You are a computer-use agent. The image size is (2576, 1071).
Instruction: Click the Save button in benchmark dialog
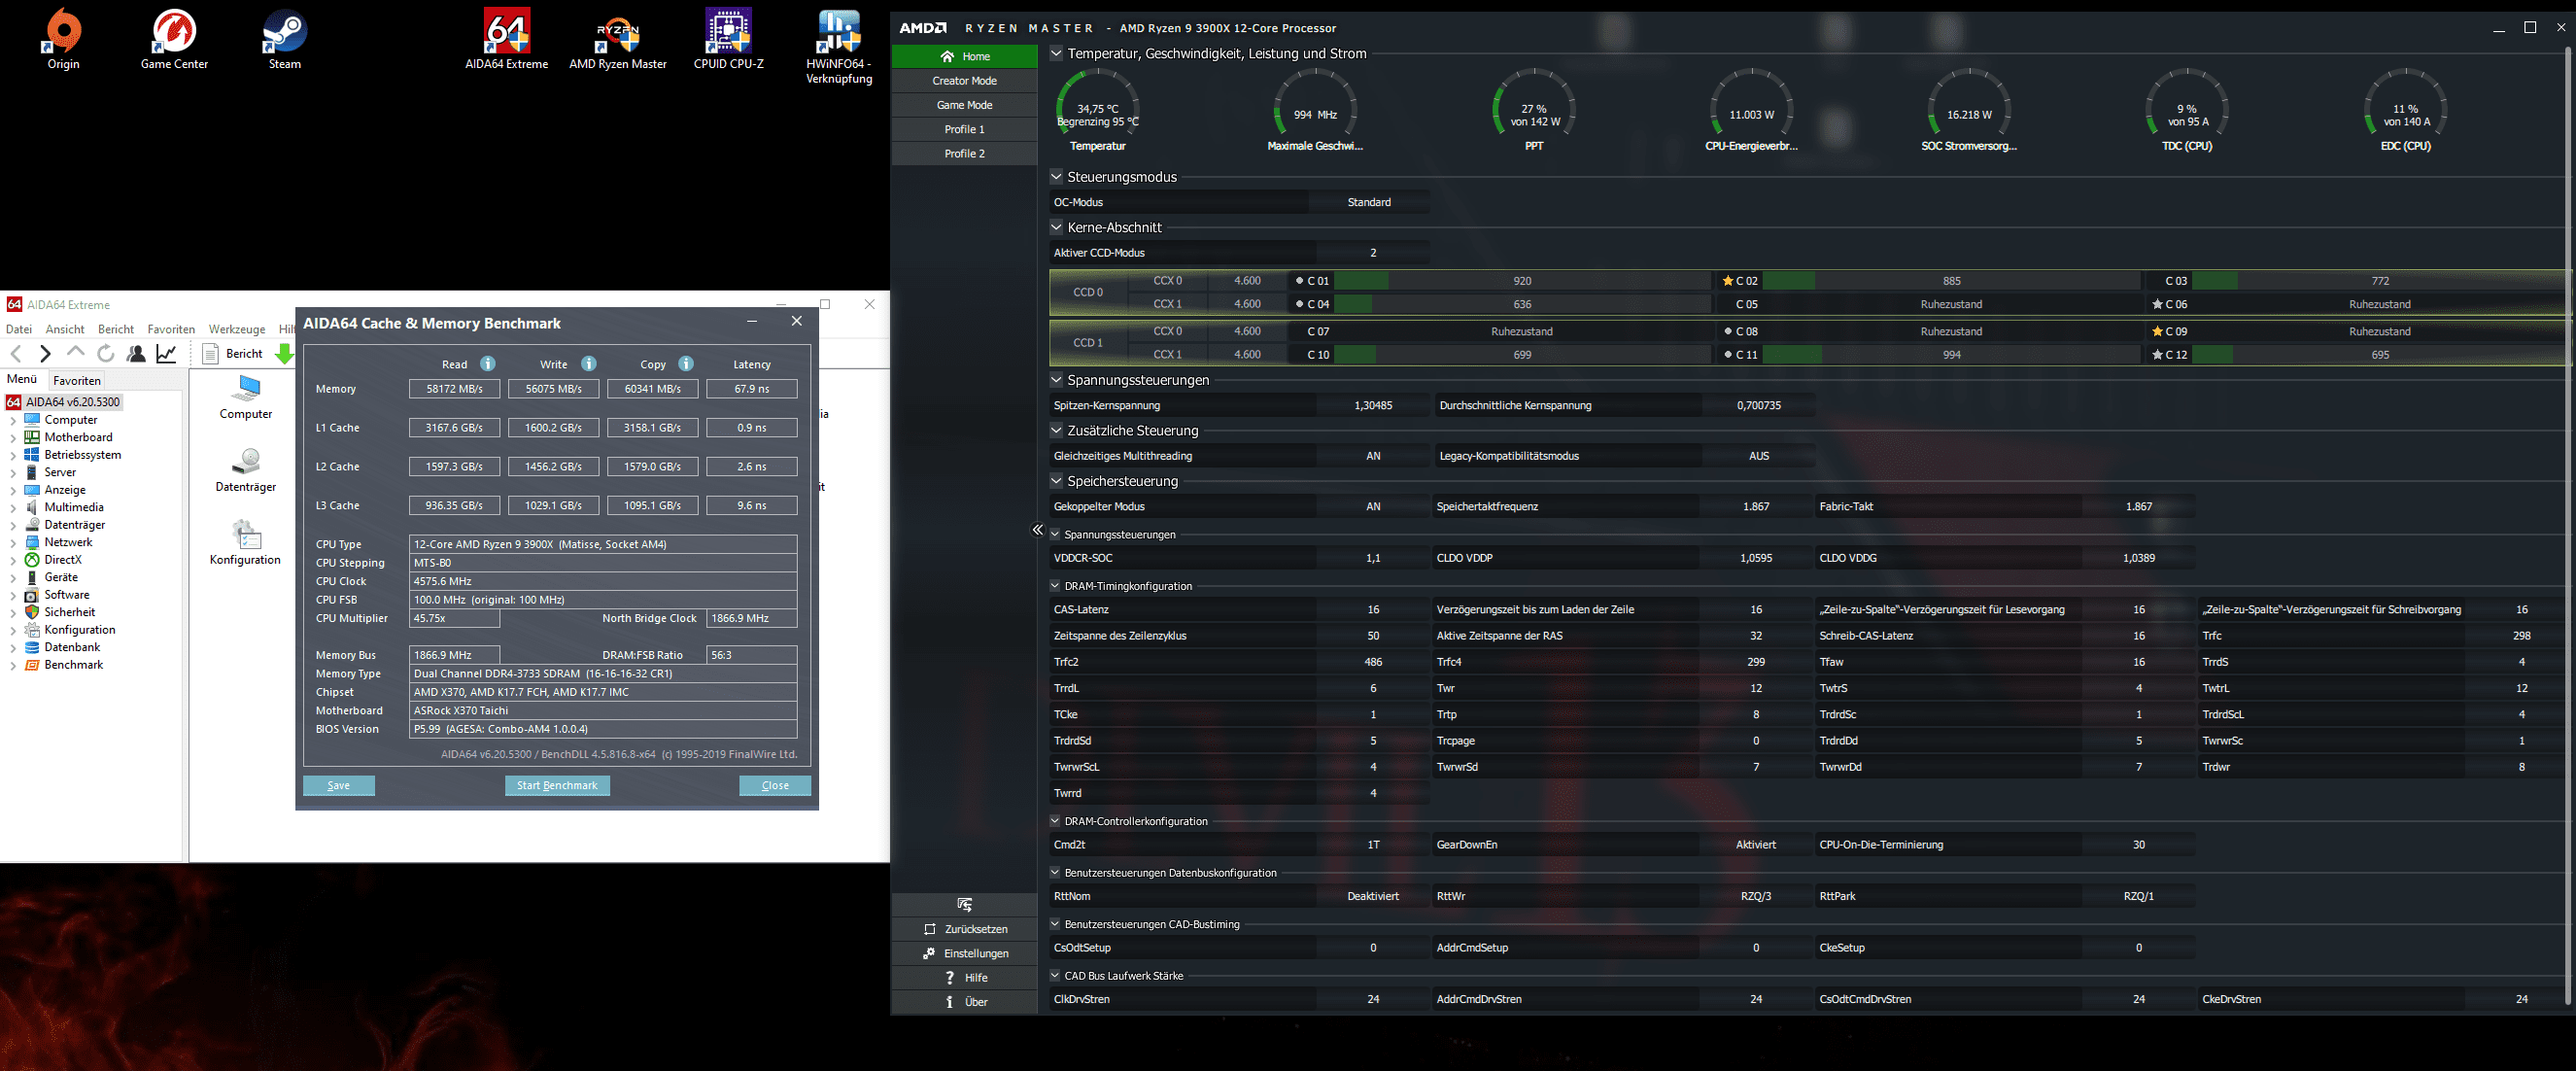click(x=339, y=786)
